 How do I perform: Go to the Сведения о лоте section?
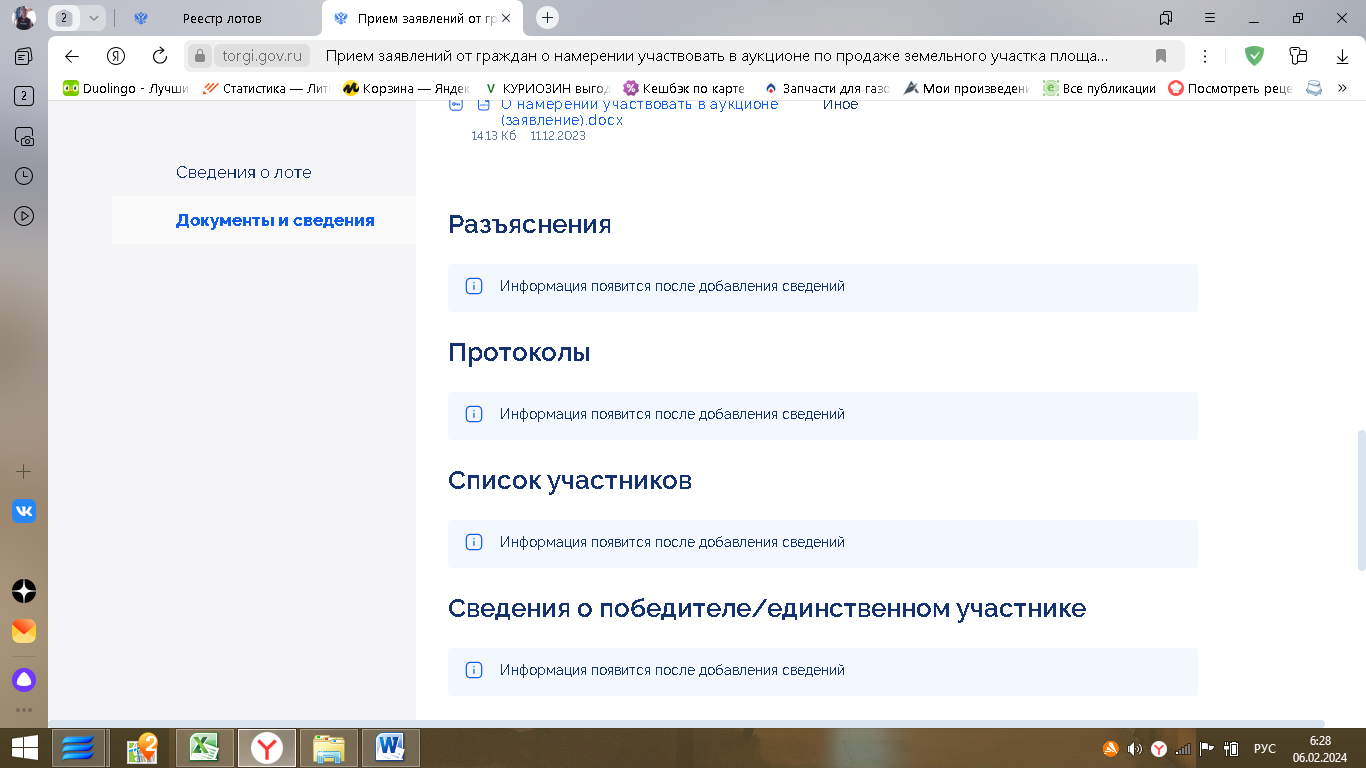244,172
